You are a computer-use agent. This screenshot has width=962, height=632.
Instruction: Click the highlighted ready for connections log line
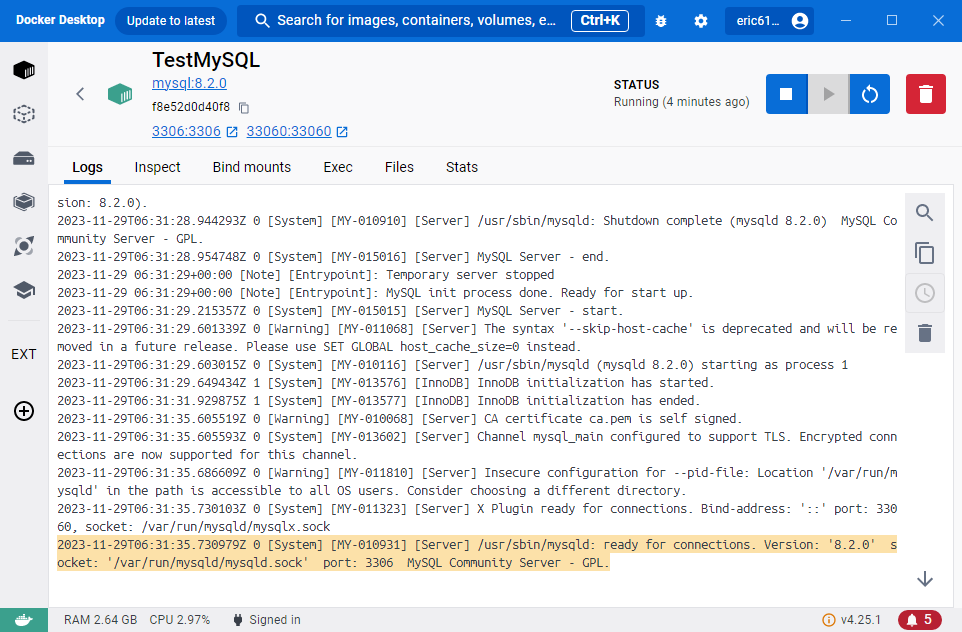tap(477, 553)
